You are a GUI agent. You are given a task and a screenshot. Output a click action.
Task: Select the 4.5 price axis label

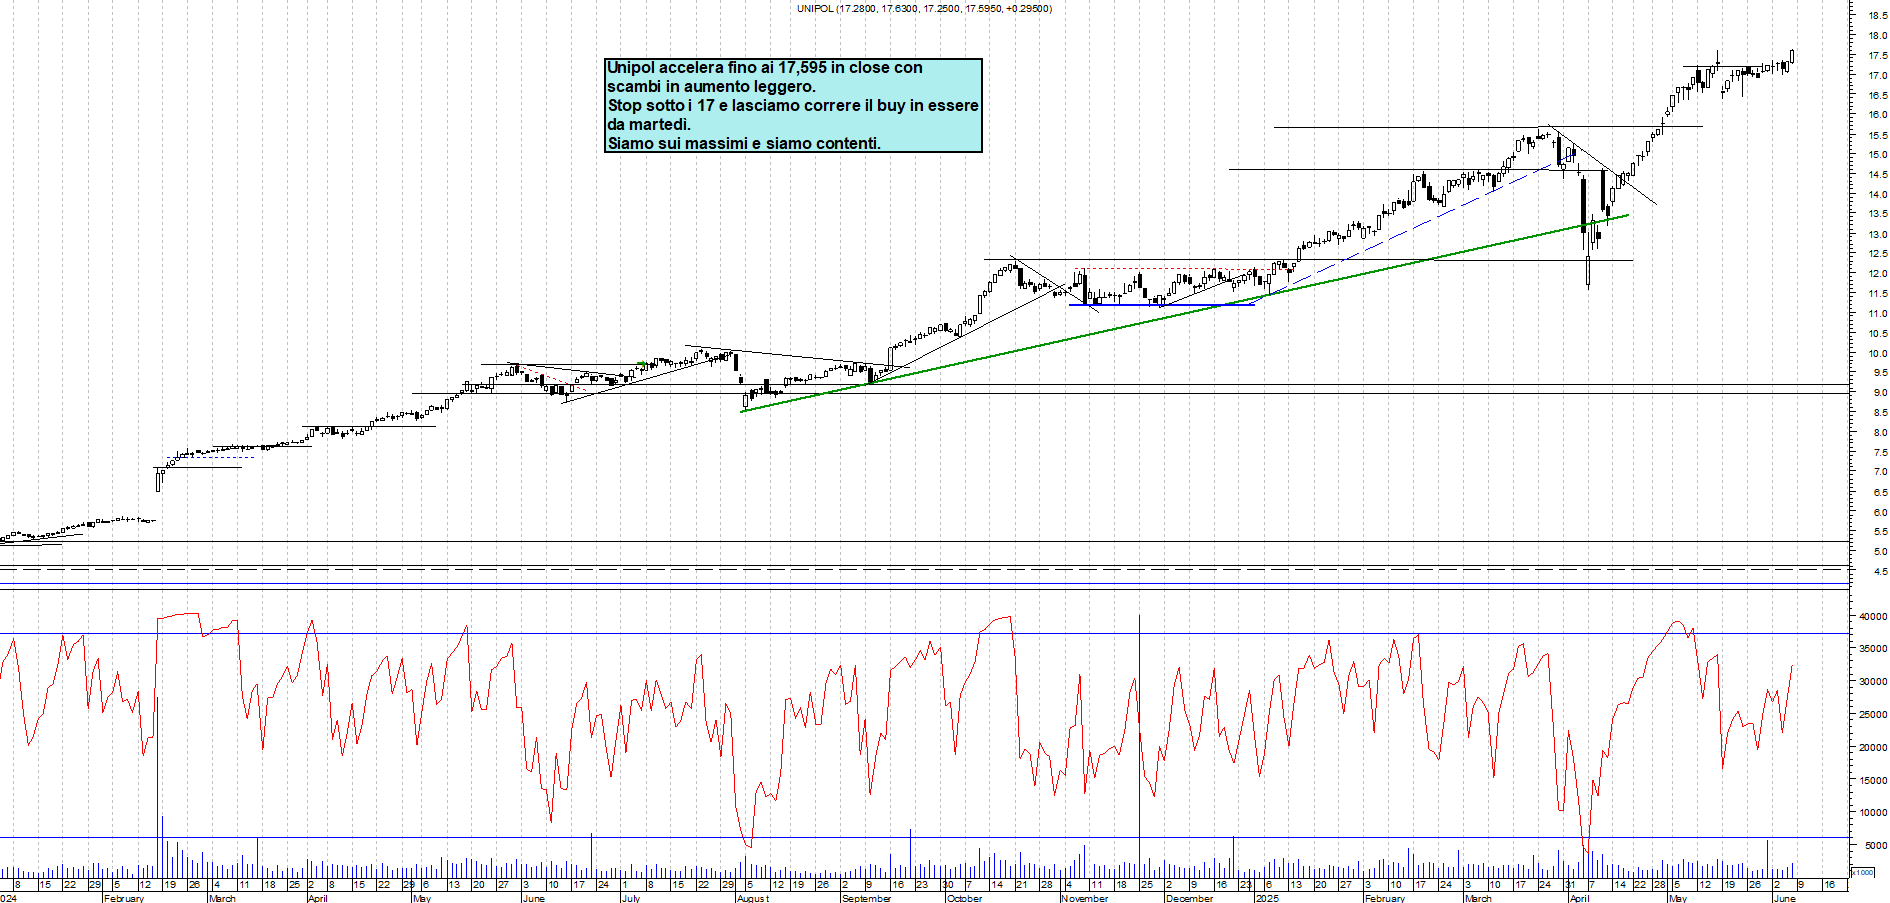1879,572
